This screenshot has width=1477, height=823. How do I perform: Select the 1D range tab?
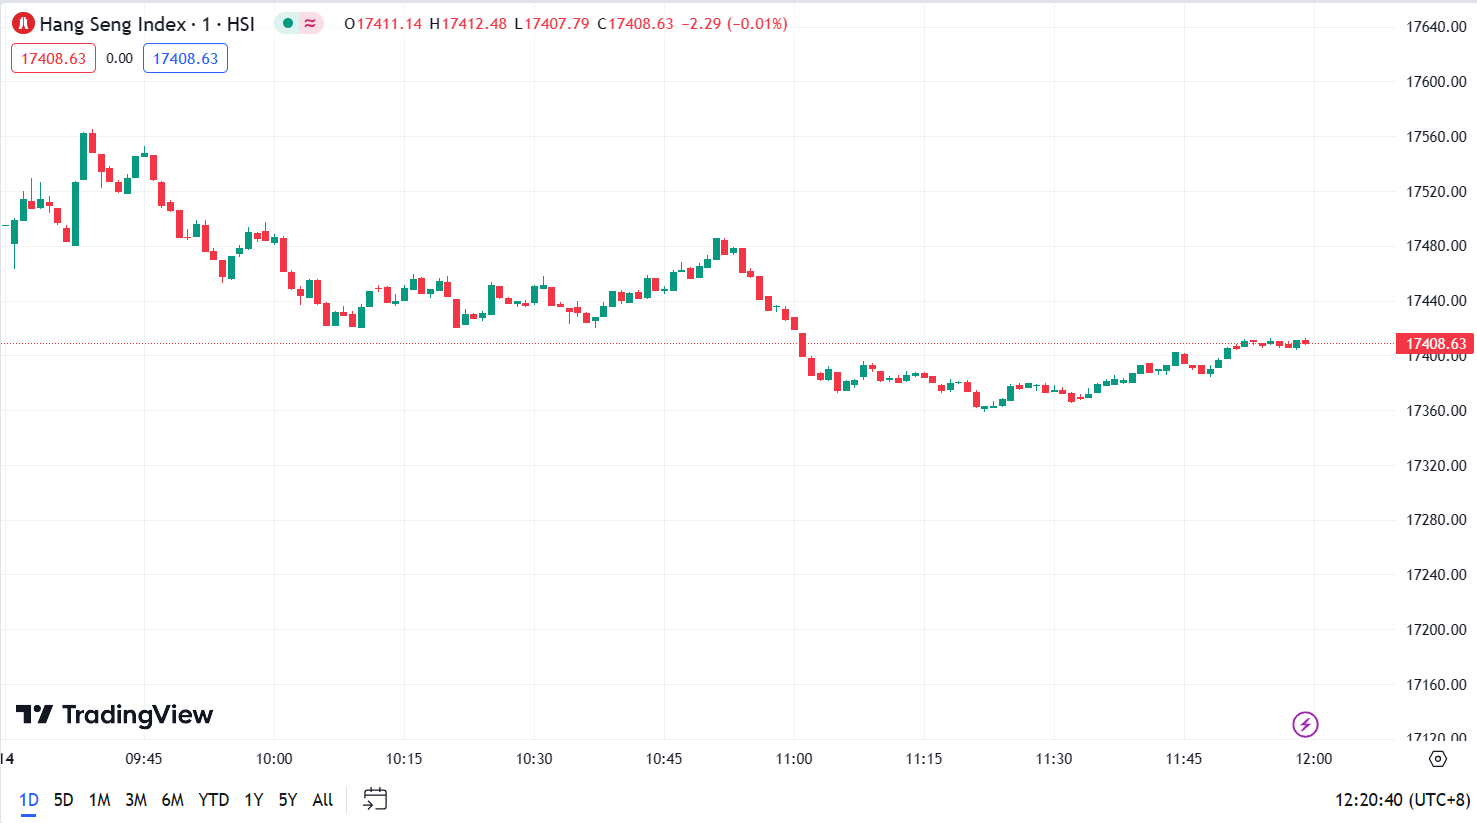coord(28,800)
